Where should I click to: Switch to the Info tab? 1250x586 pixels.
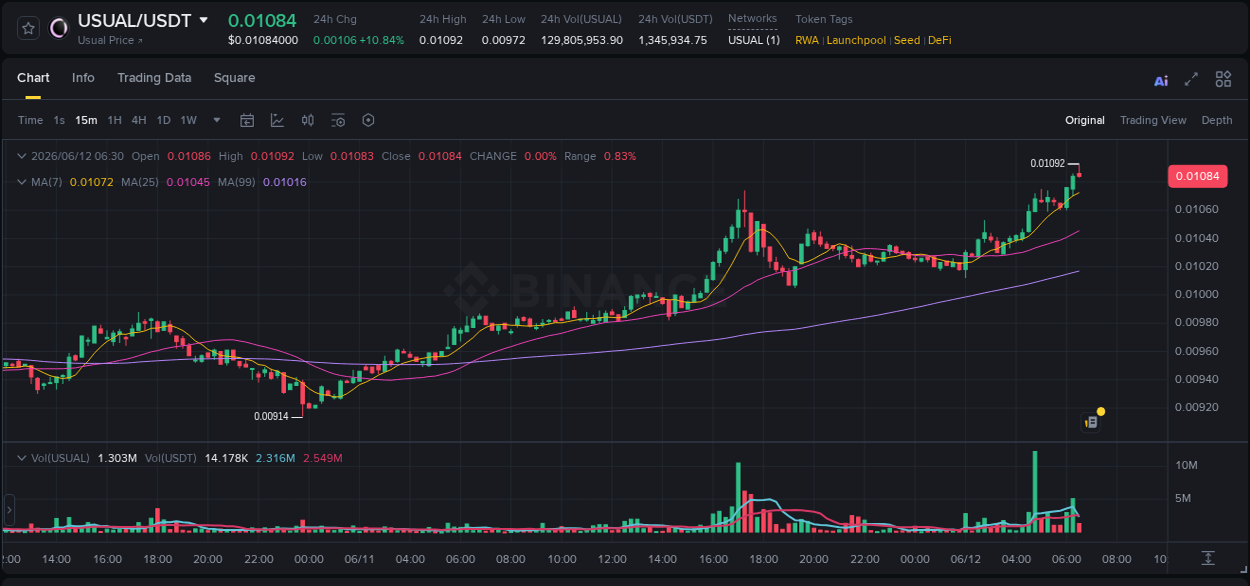point(83,78)
